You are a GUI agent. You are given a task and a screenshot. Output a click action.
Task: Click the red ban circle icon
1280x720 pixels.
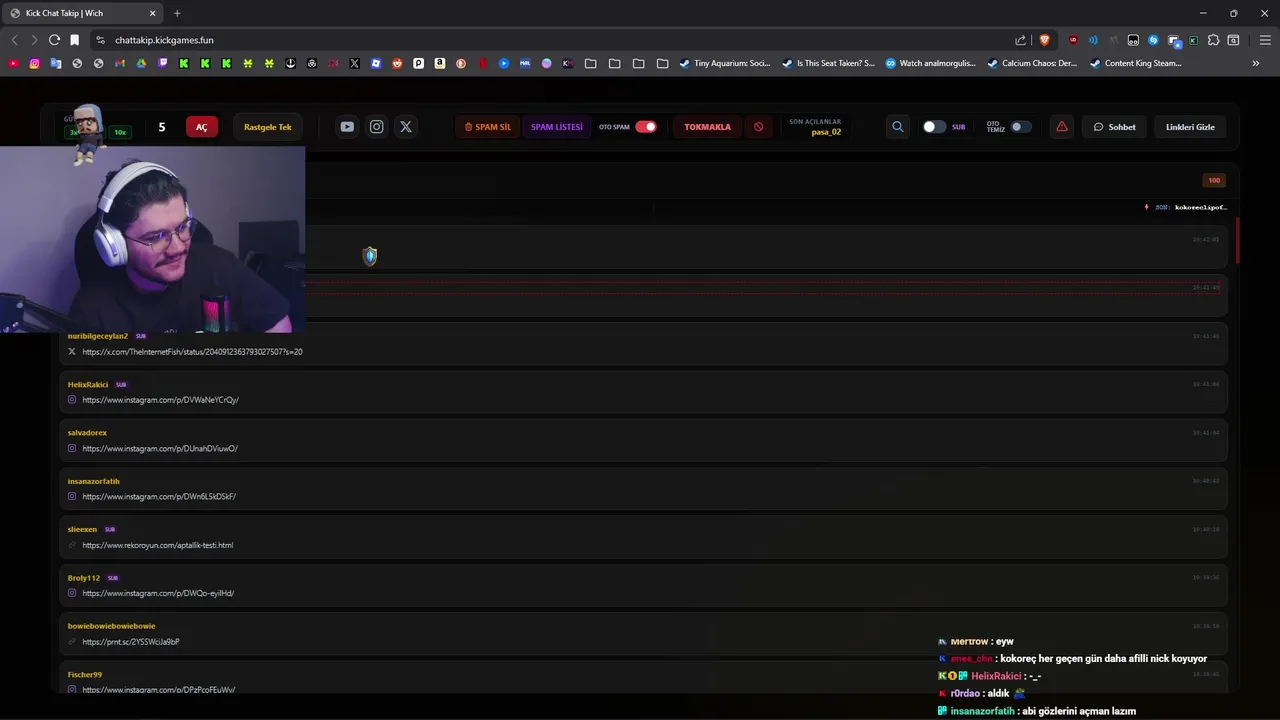758,127
